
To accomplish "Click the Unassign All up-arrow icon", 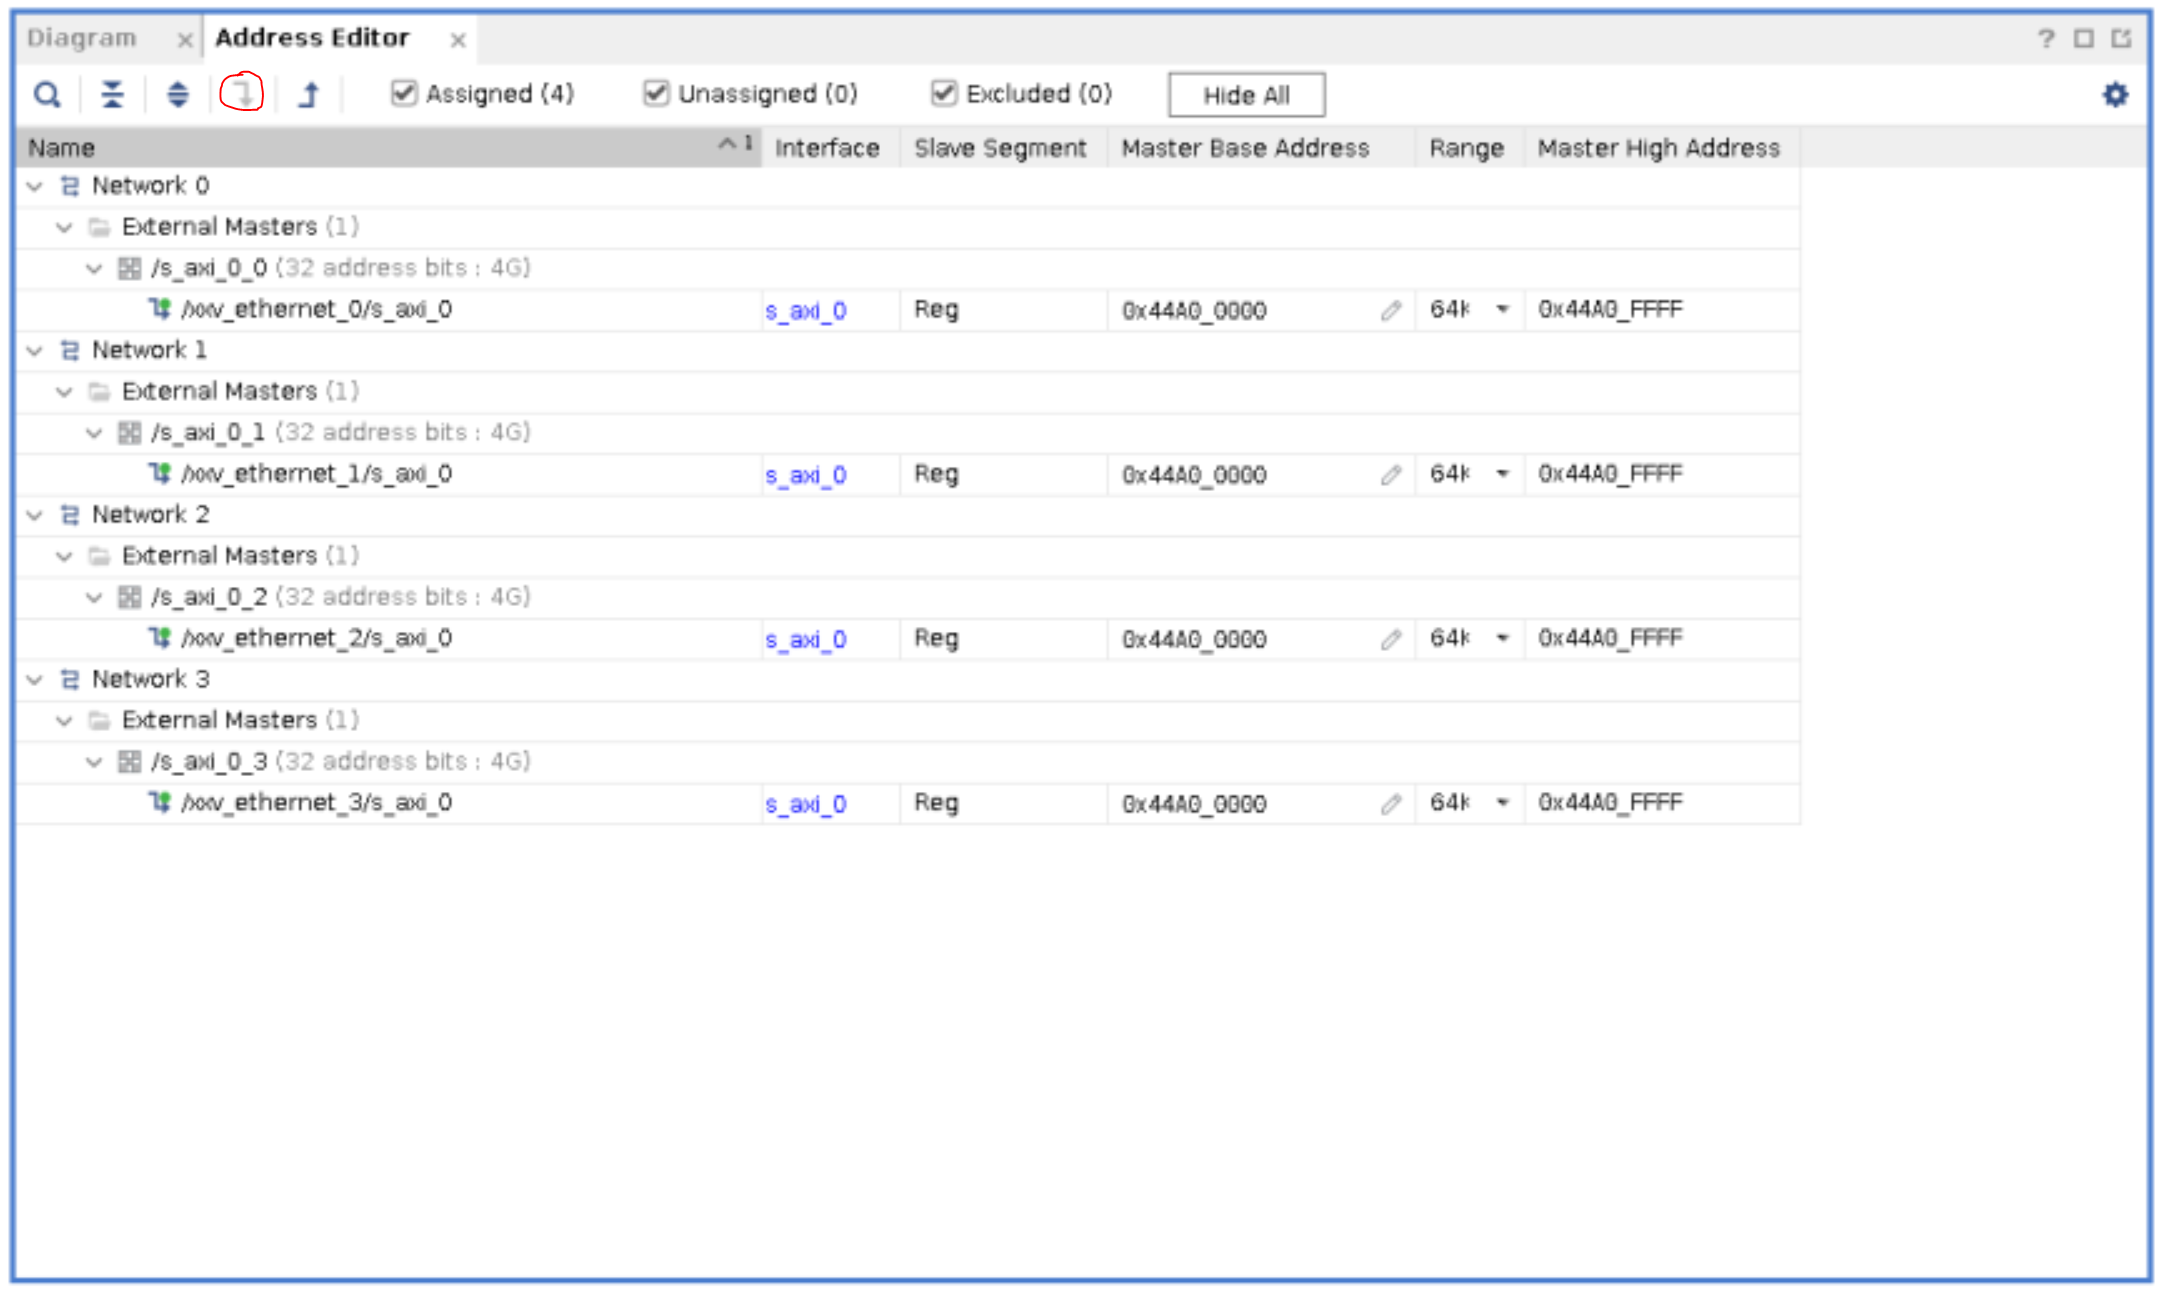I will pos(309,95).
